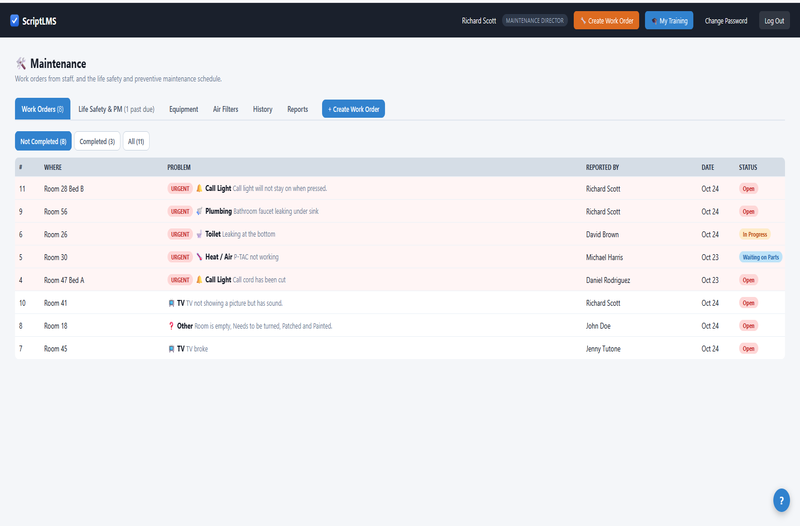Click the TV icon in Room 45 row
The height and width of the screenshot is (526, 800).
click(171, 349)
